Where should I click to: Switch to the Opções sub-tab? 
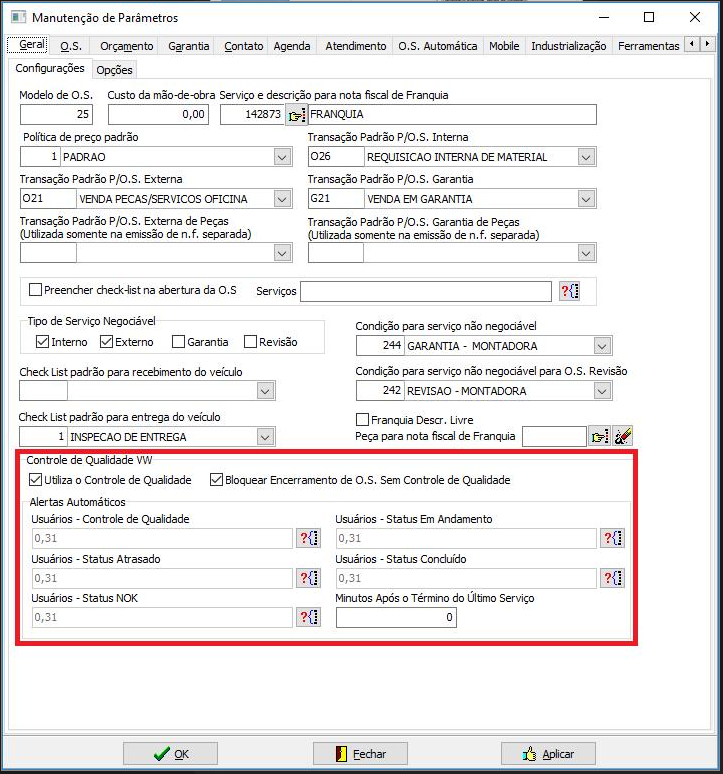click(x=114, y=70)
